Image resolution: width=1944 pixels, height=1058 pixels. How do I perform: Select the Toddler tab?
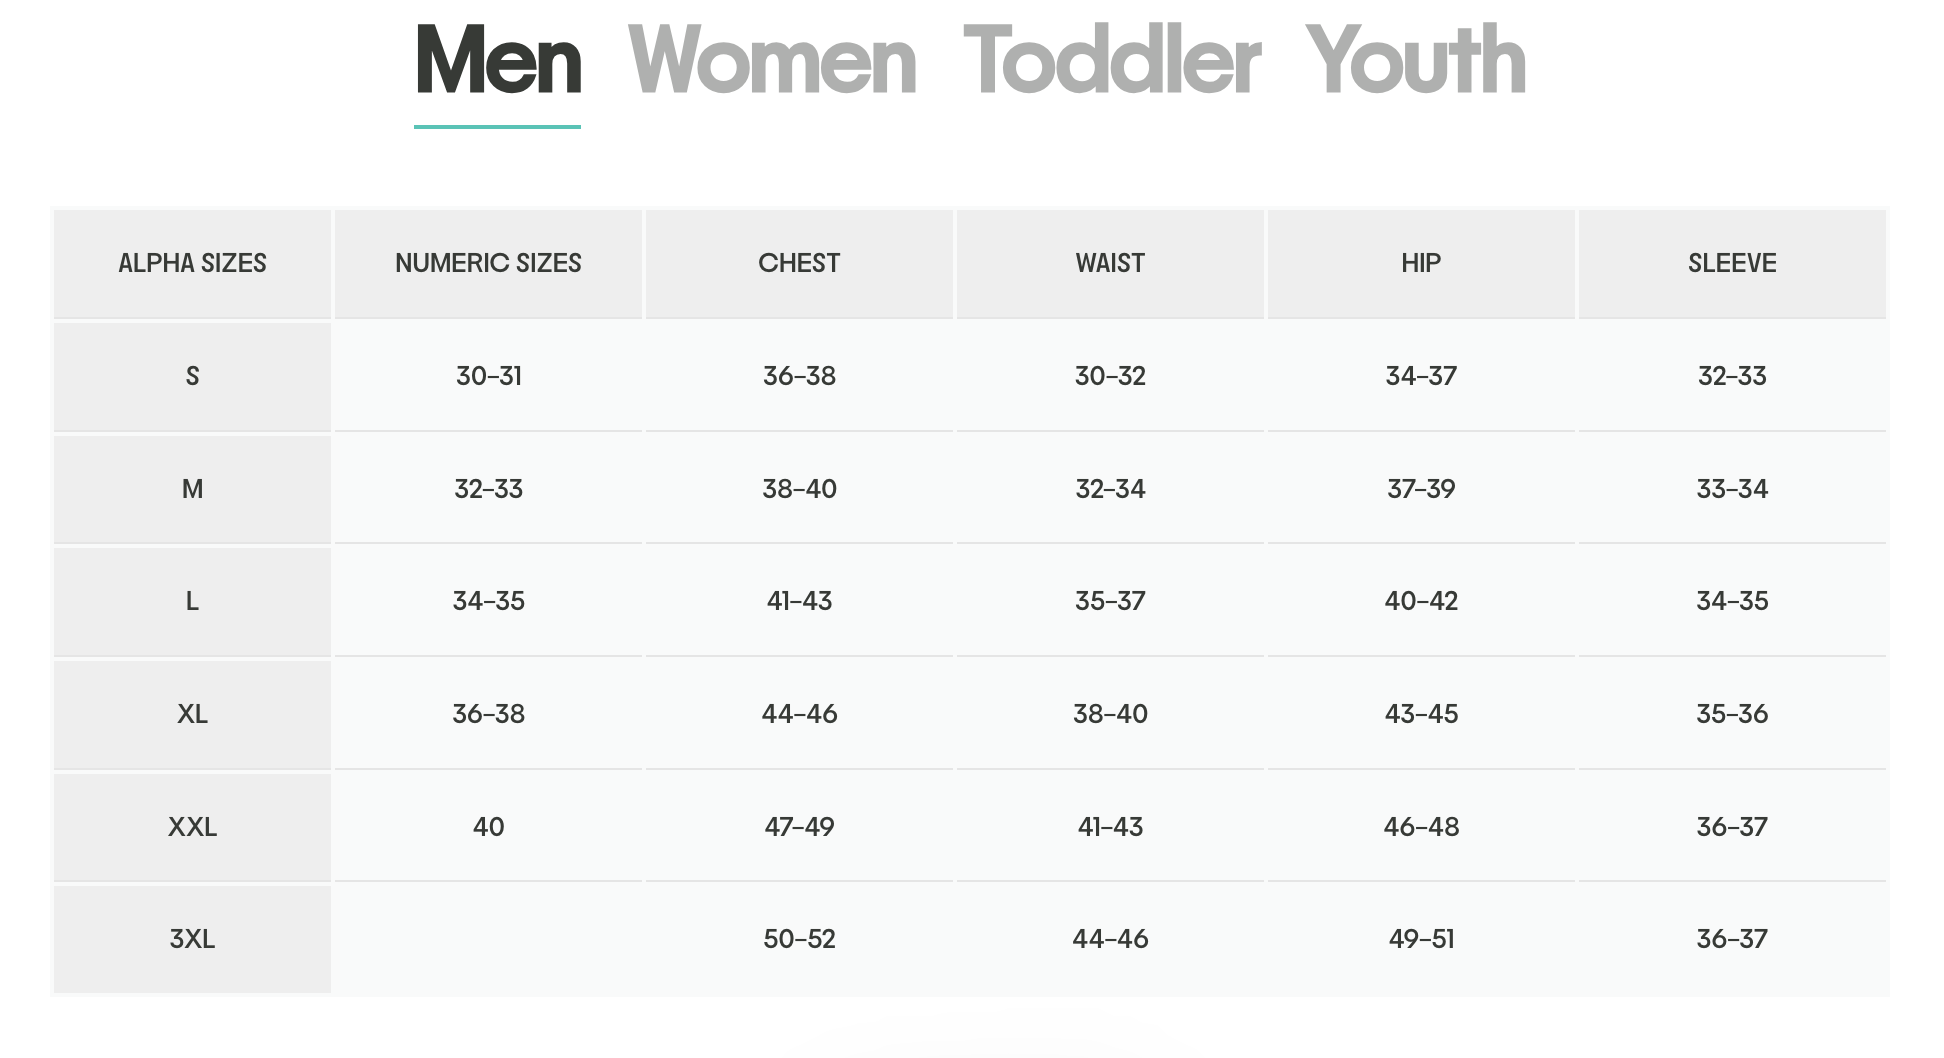pos(1111,62)
